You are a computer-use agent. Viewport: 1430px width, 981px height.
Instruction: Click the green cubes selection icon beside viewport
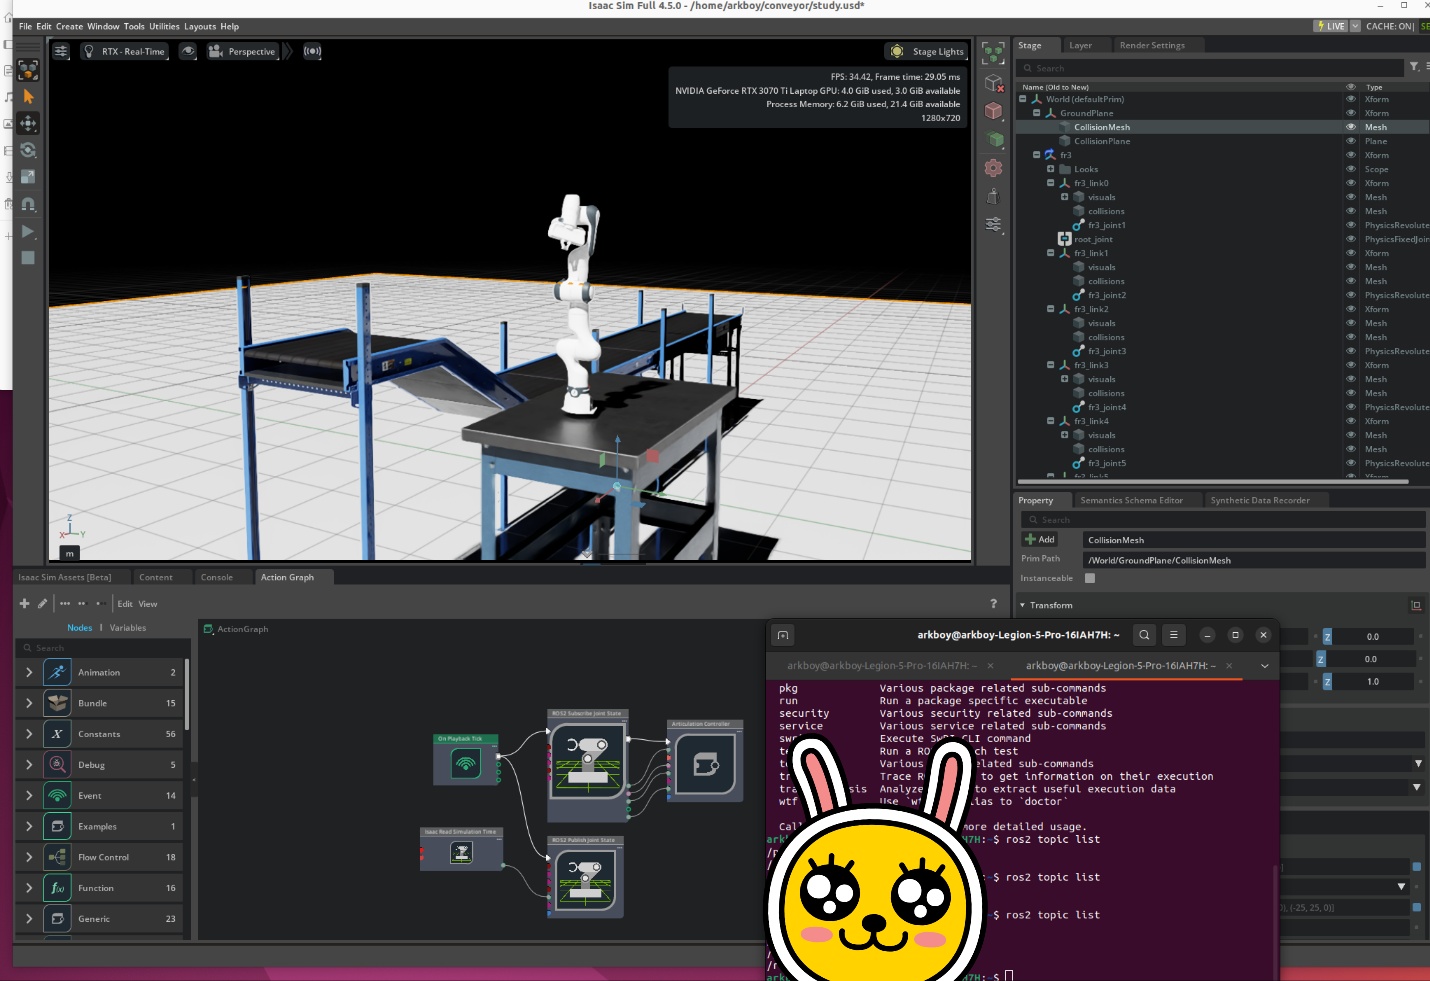(x=993, y=54)
